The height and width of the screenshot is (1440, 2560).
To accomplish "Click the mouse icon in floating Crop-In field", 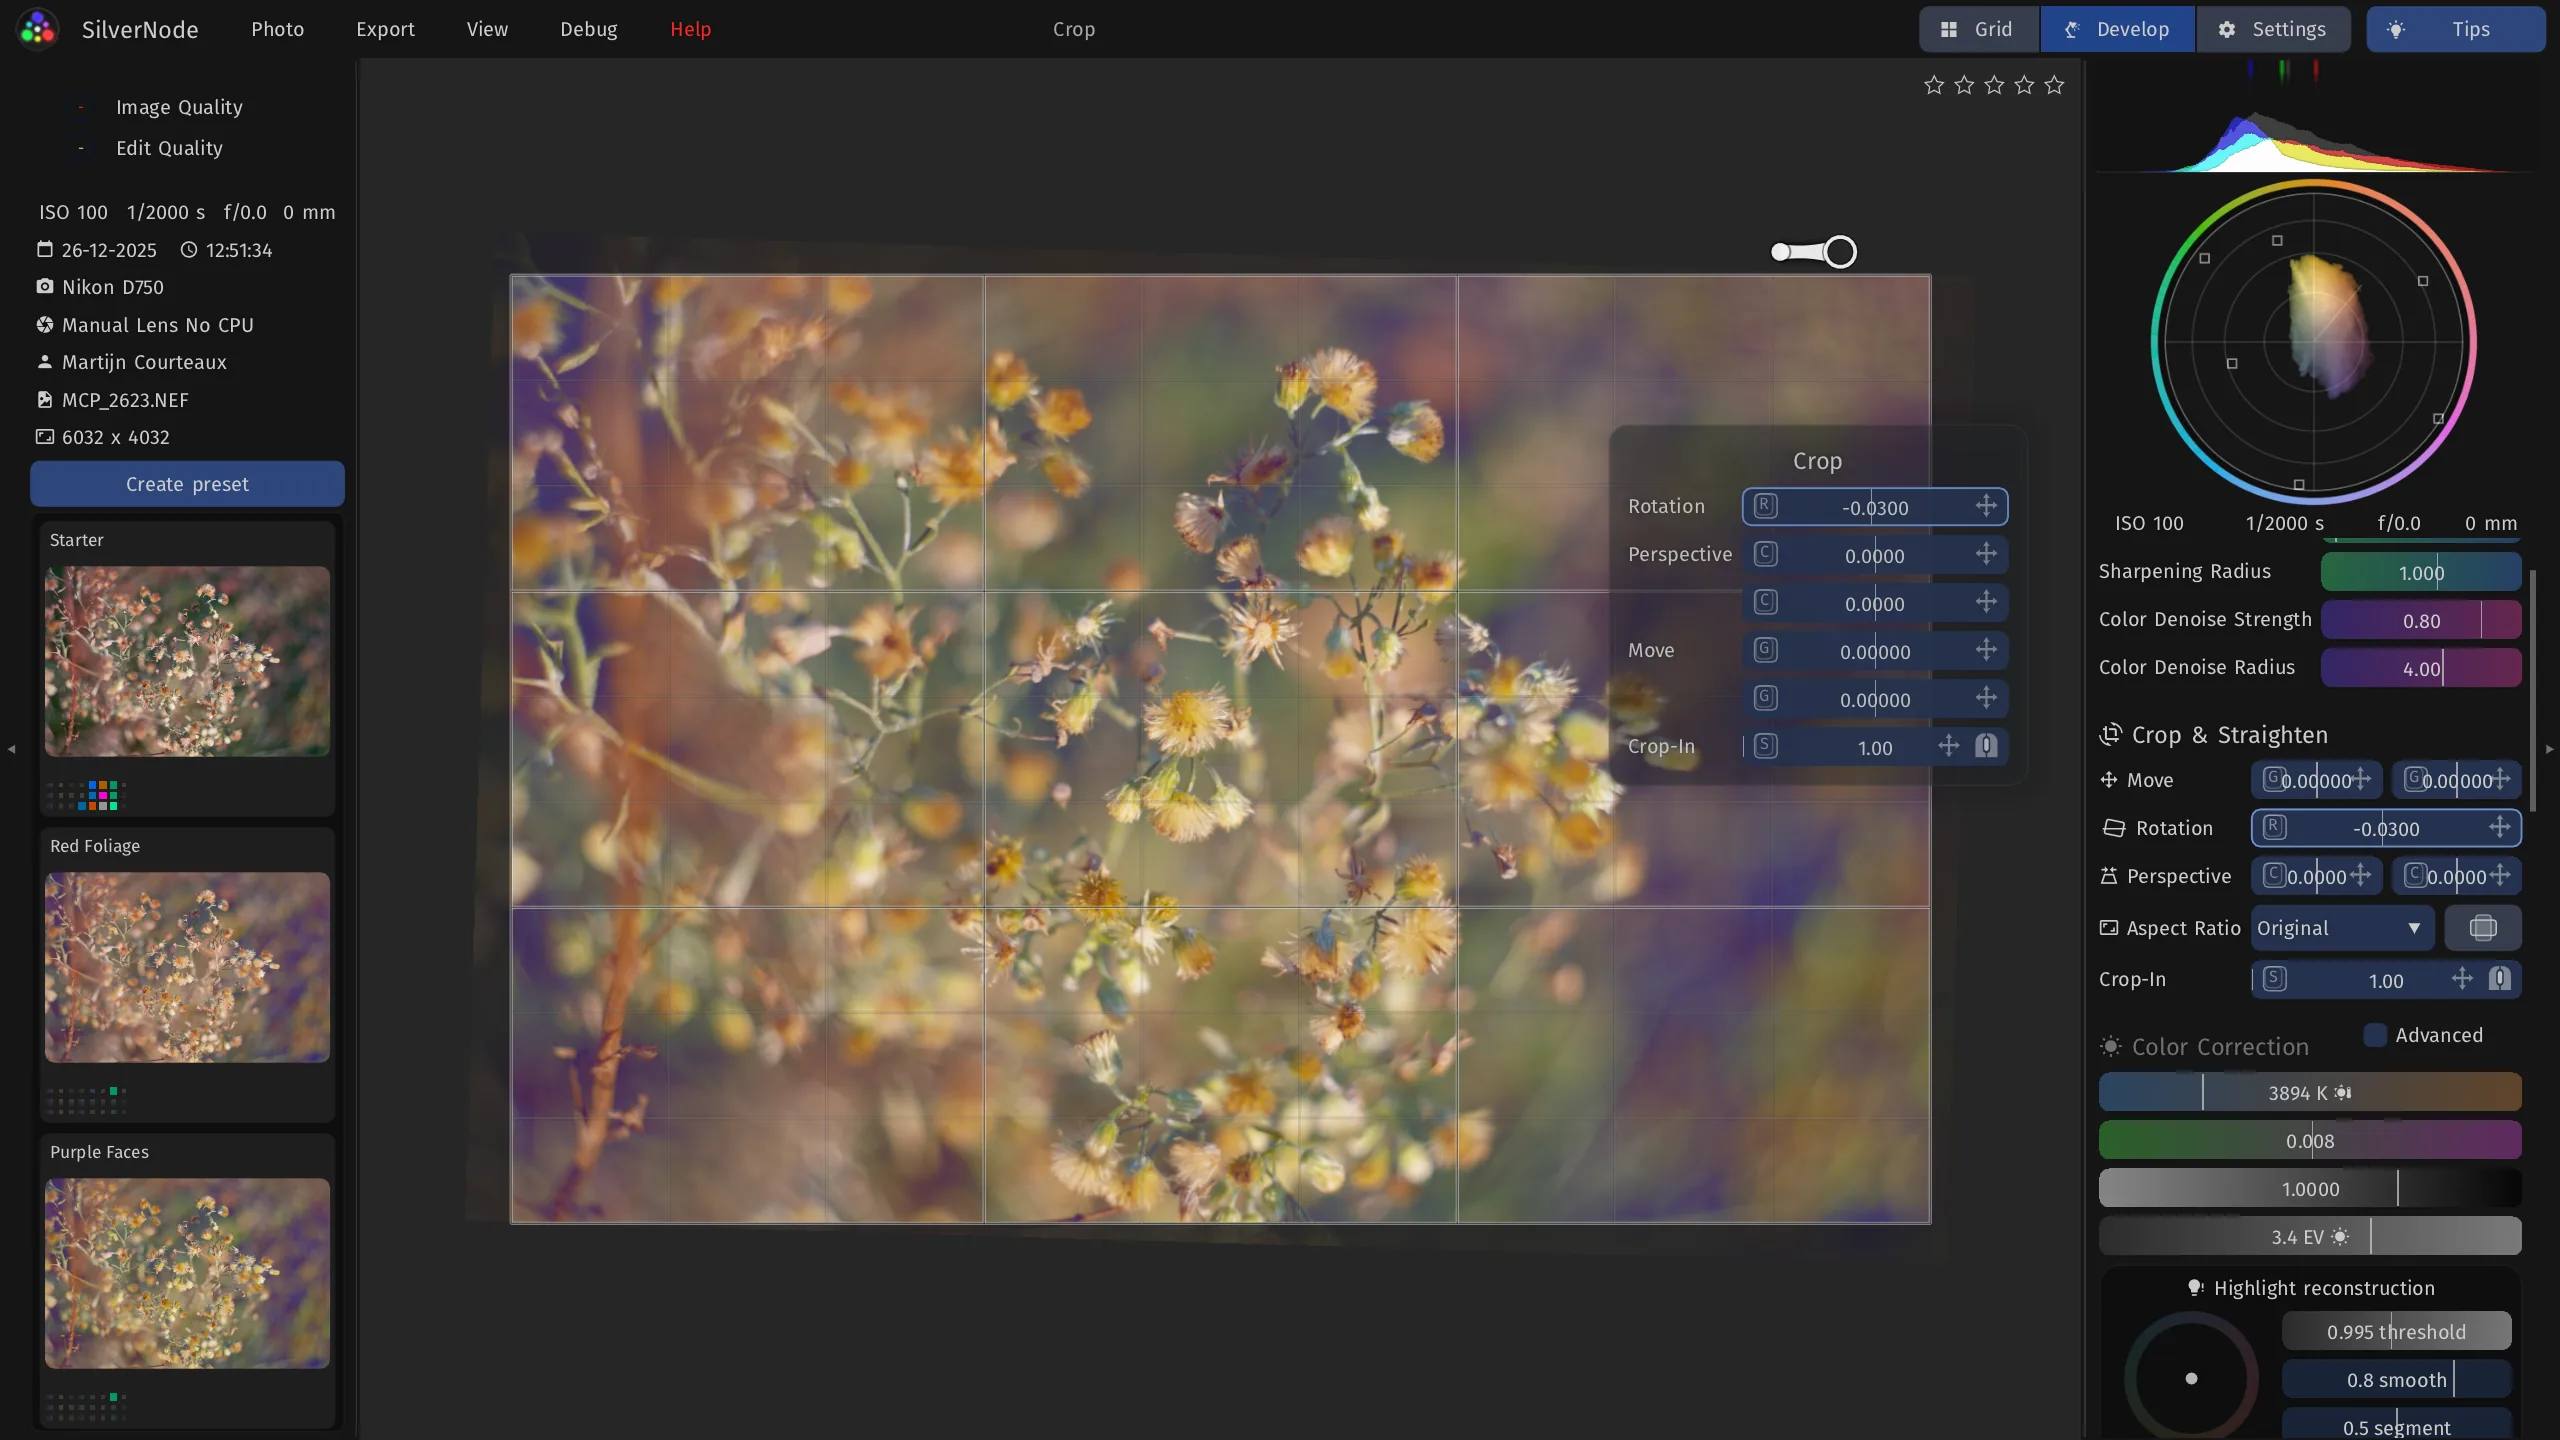I will click(x=1986, y=746).
